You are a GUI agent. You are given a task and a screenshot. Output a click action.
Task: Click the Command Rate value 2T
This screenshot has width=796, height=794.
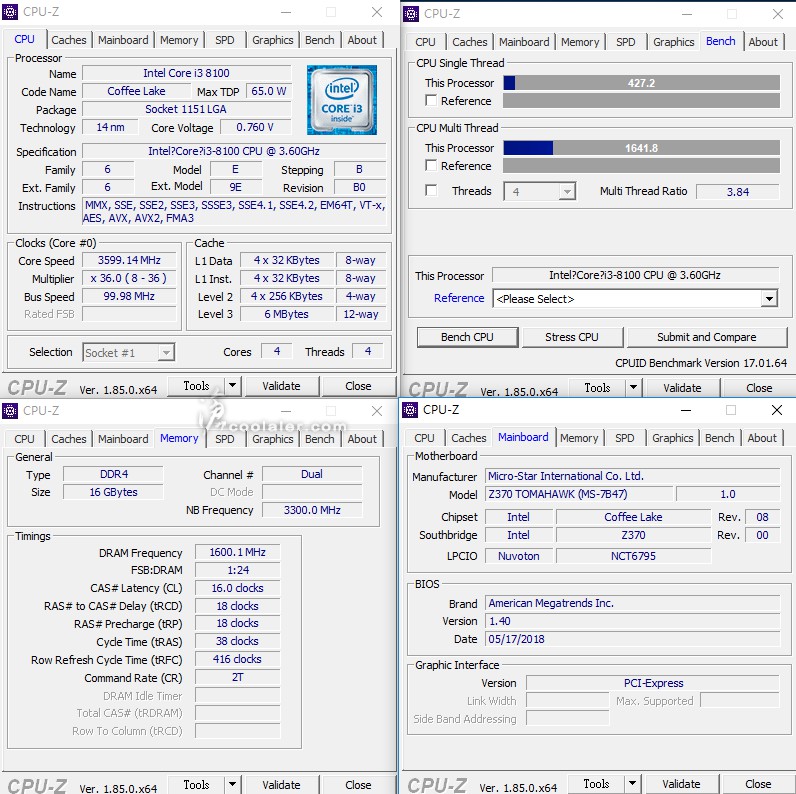(238, 677)
